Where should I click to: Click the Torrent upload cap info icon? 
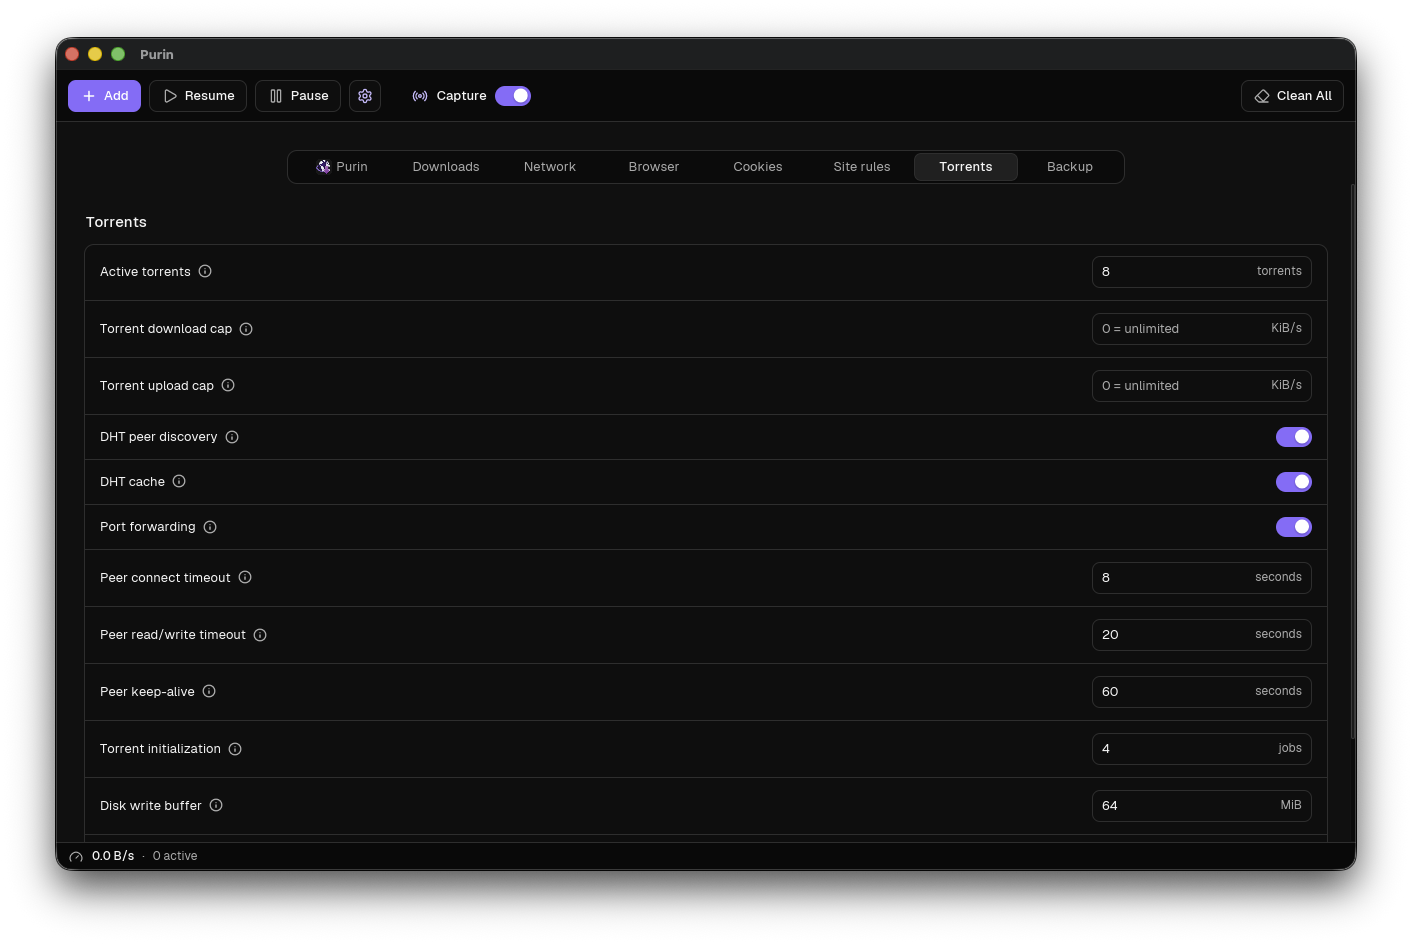click(x=228, y=385)
